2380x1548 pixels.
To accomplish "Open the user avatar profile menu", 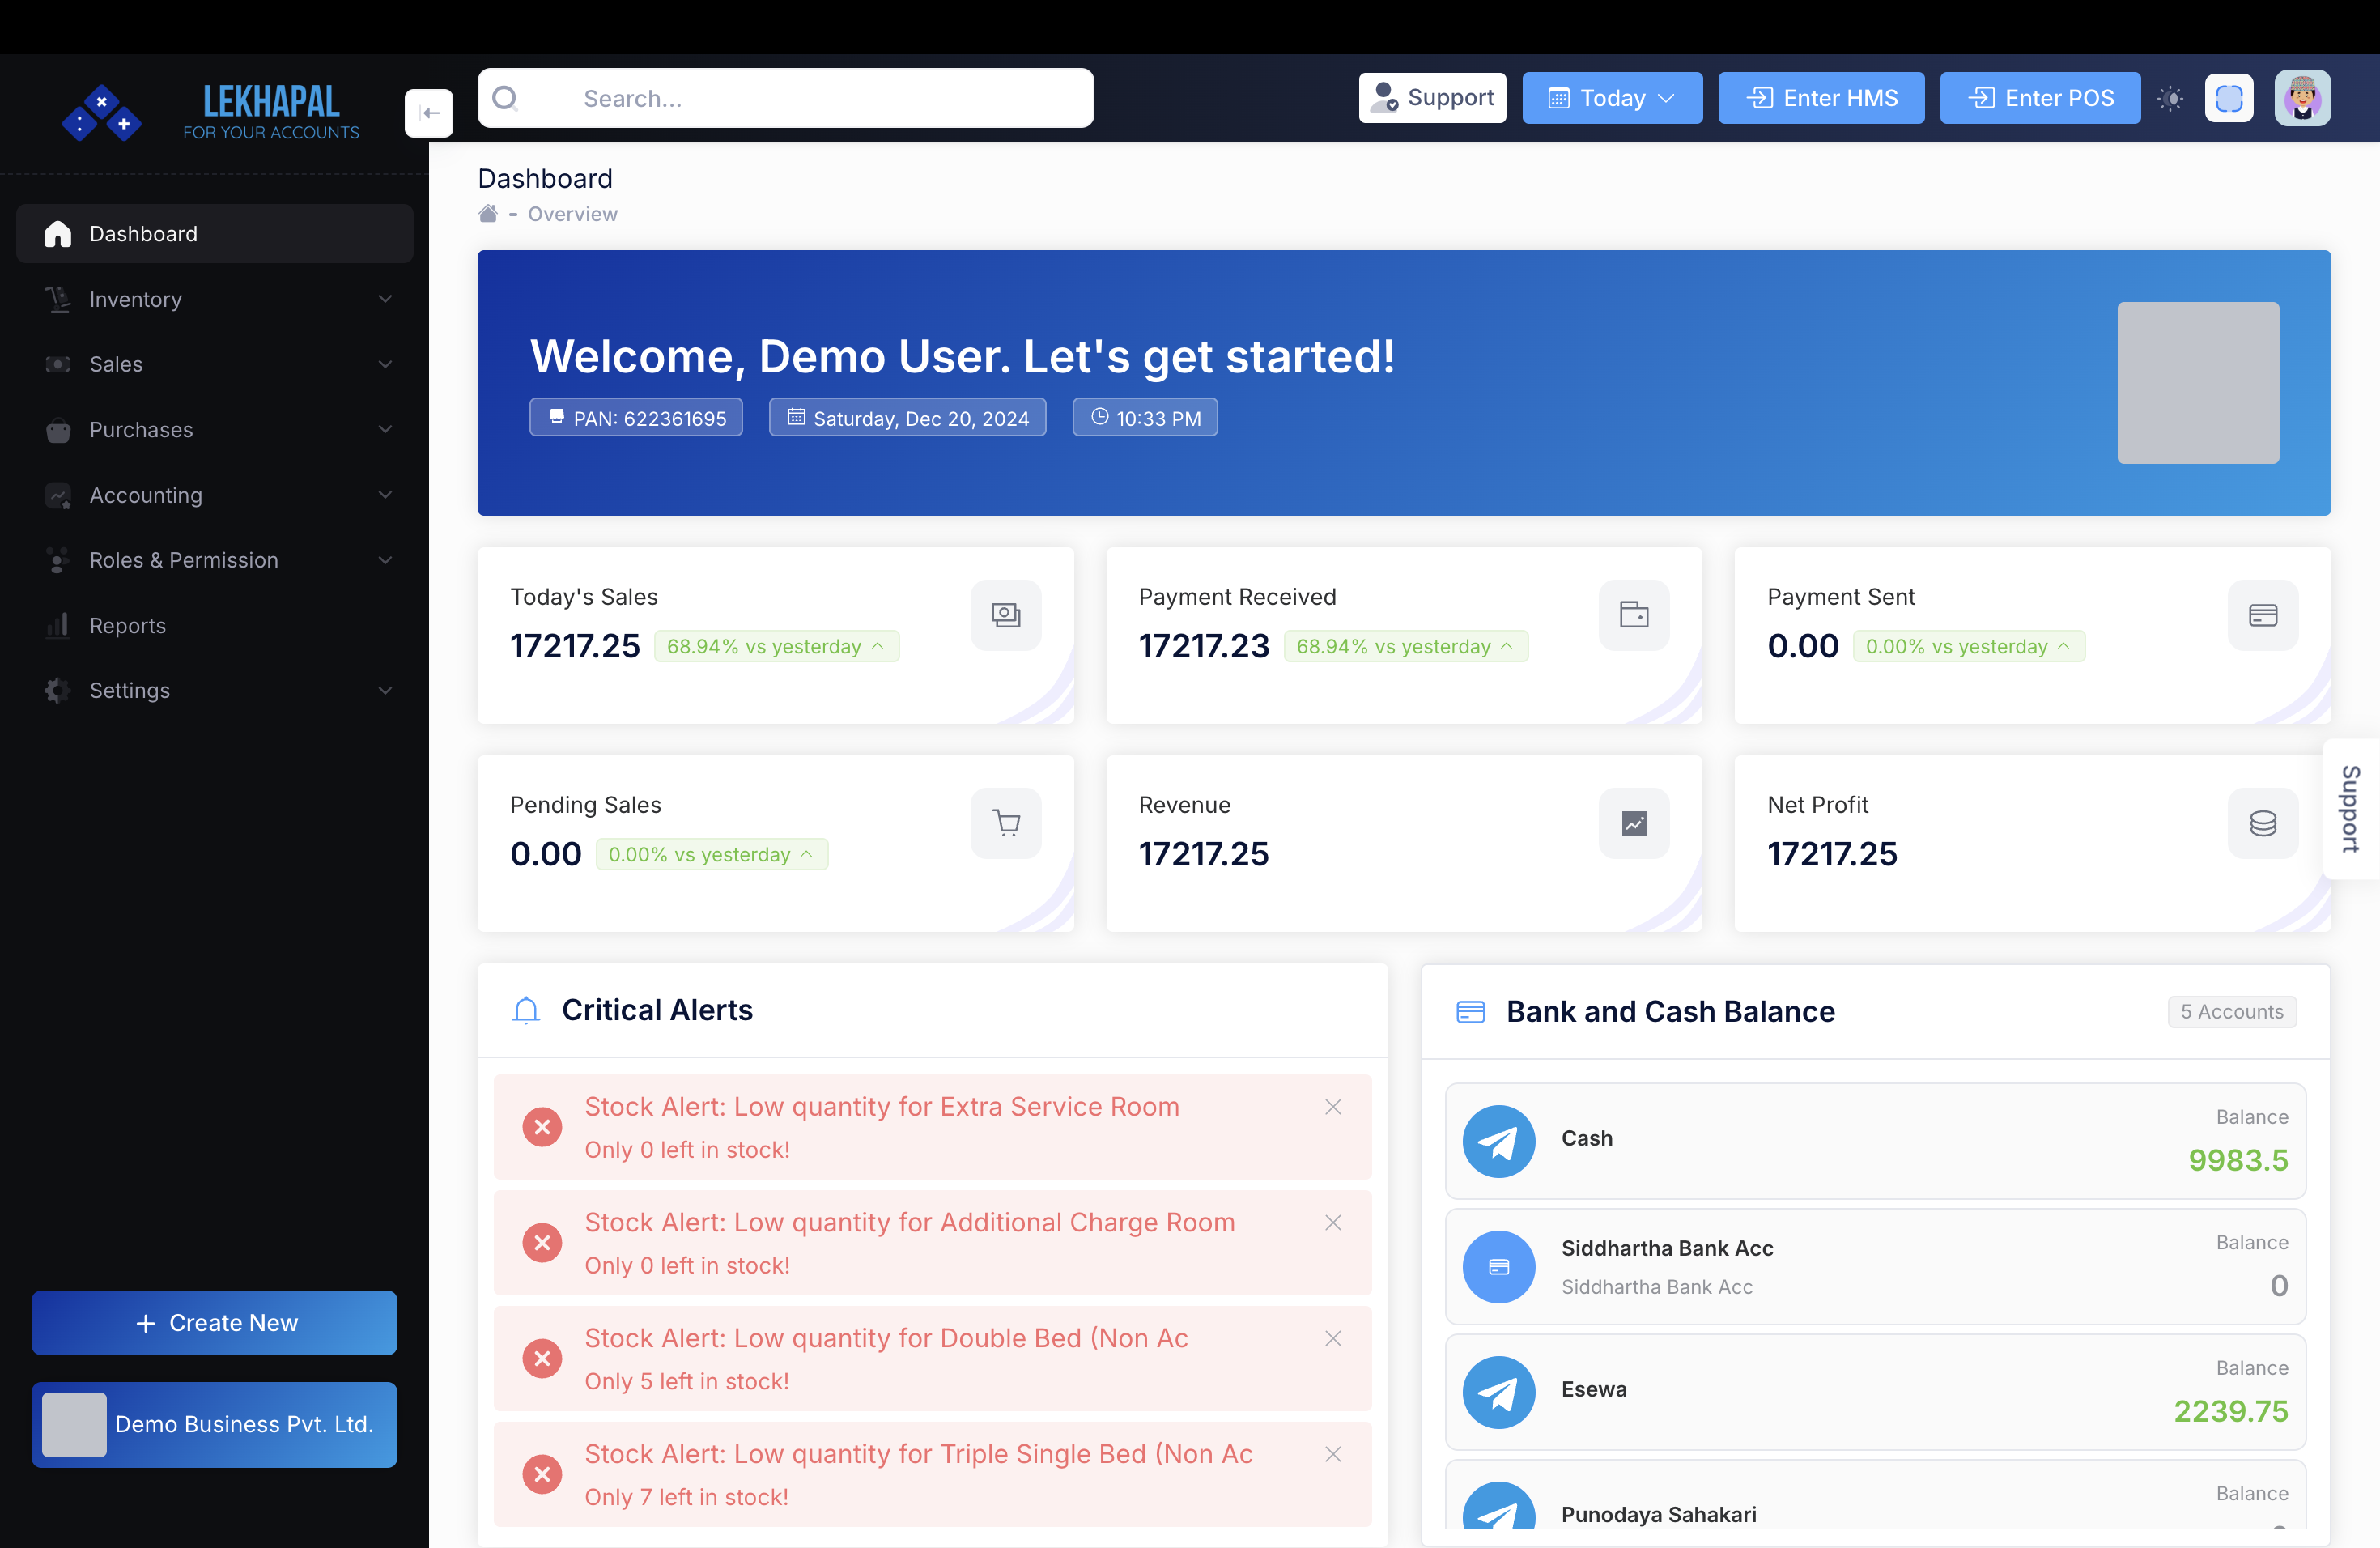I will point(2302,98).
